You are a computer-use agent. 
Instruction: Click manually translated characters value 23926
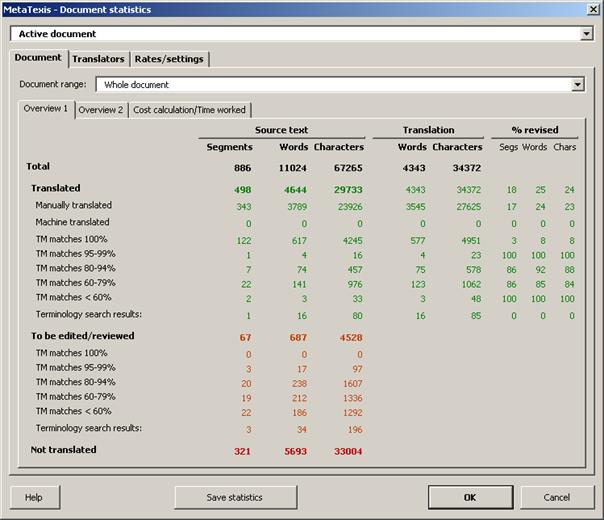click(350, 207)
